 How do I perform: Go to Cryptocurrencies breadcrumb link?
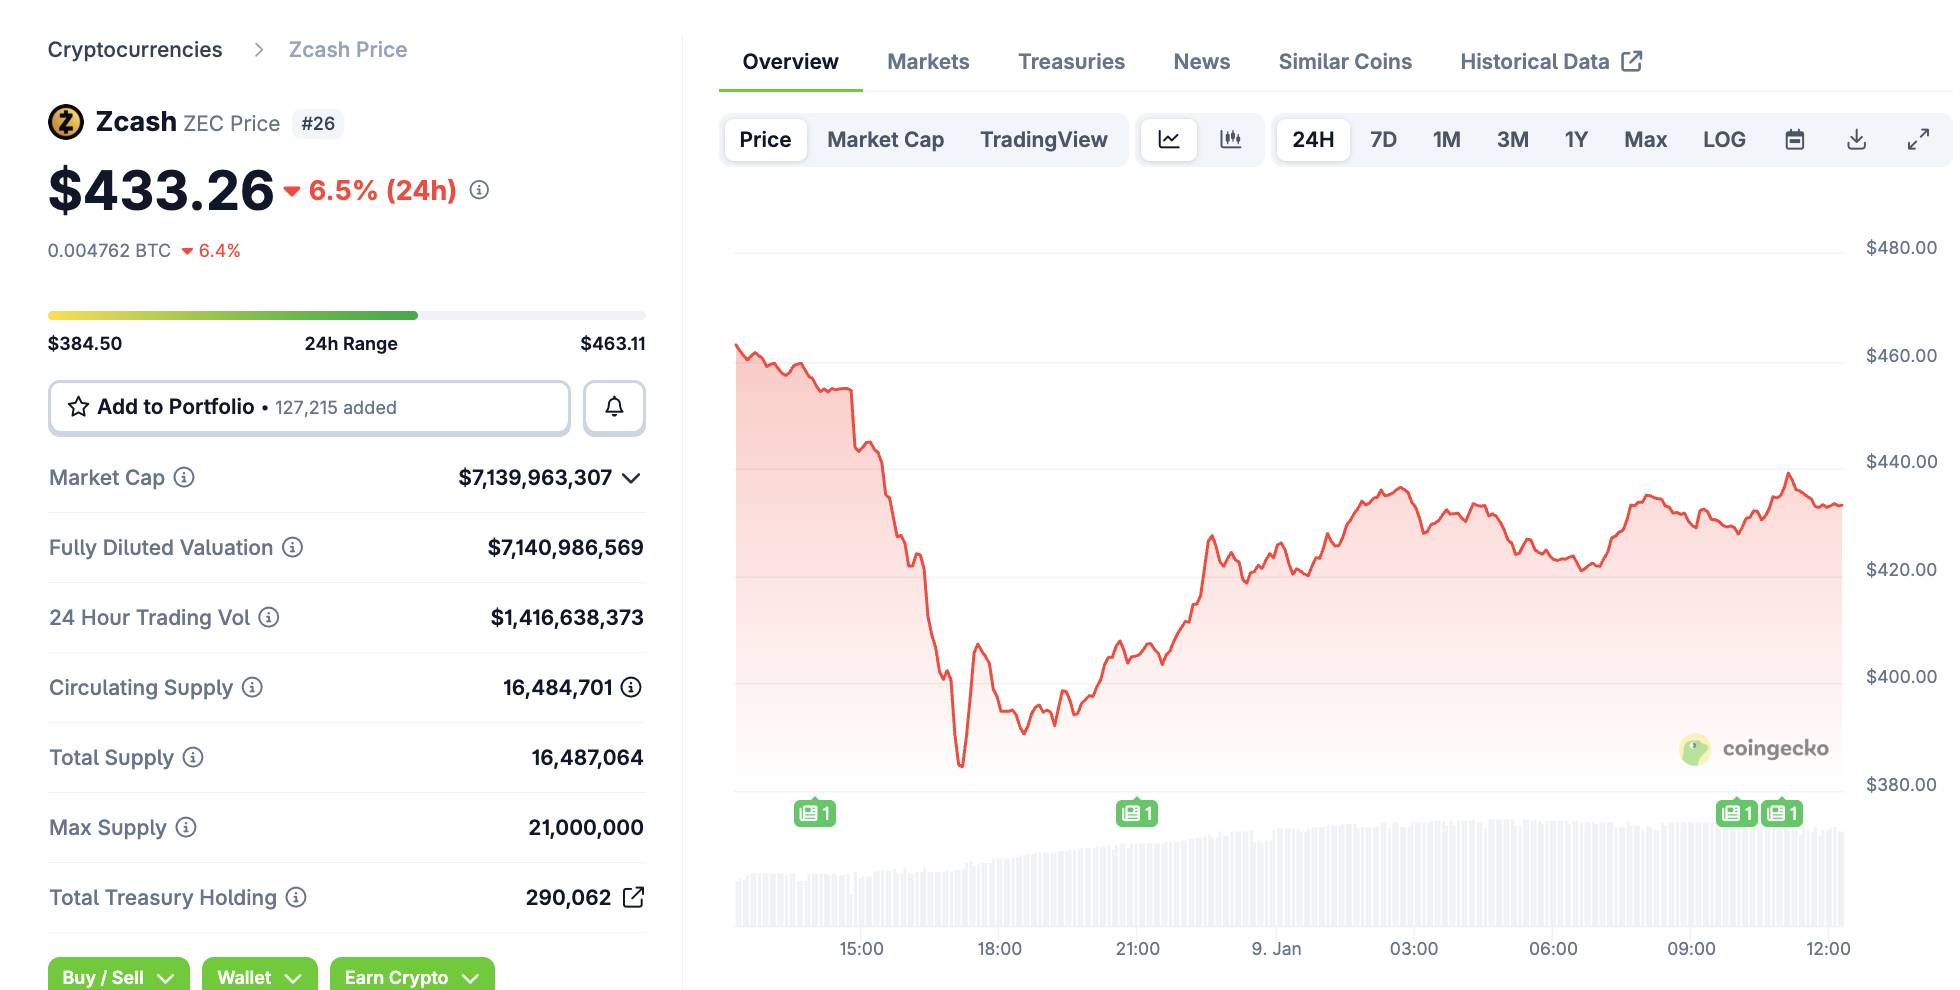click(135, 50)
